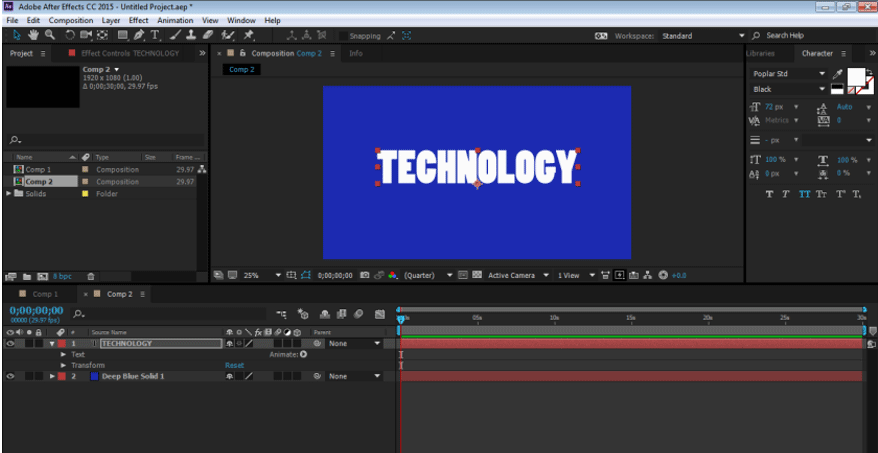Expand the Text property group

coord(63,354)
